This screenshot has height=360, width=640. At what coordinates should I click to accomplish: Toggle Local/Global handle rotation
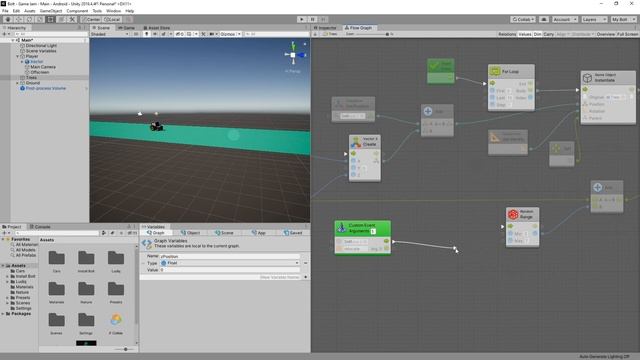point(112,19)
